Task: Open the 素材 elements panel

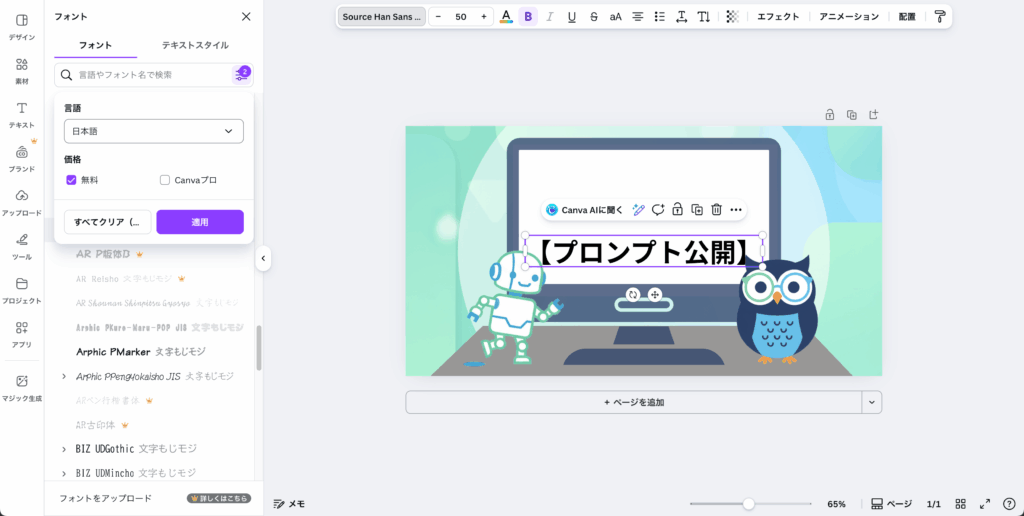Action: coord(22,70)
